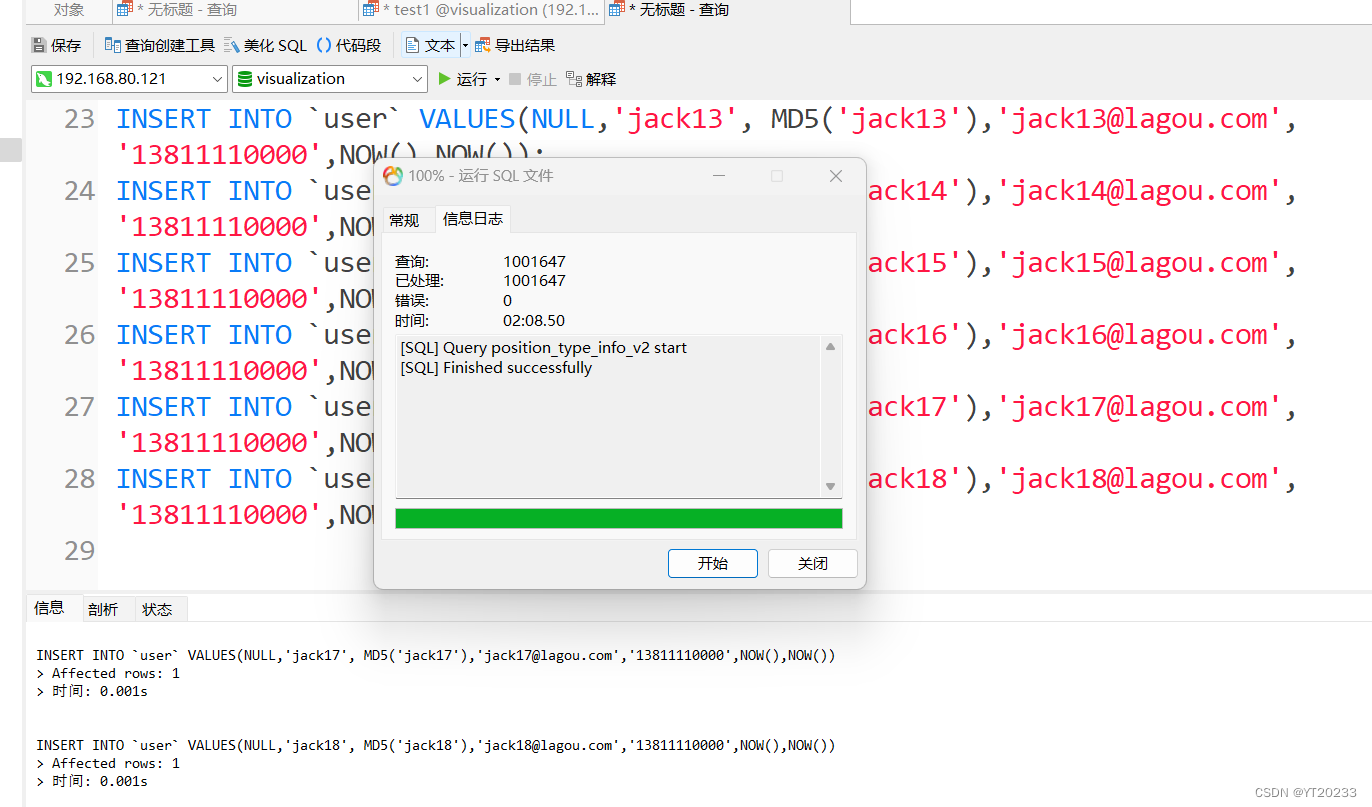Click the '[SQL] Finished successfully' log line

point(496,368)
